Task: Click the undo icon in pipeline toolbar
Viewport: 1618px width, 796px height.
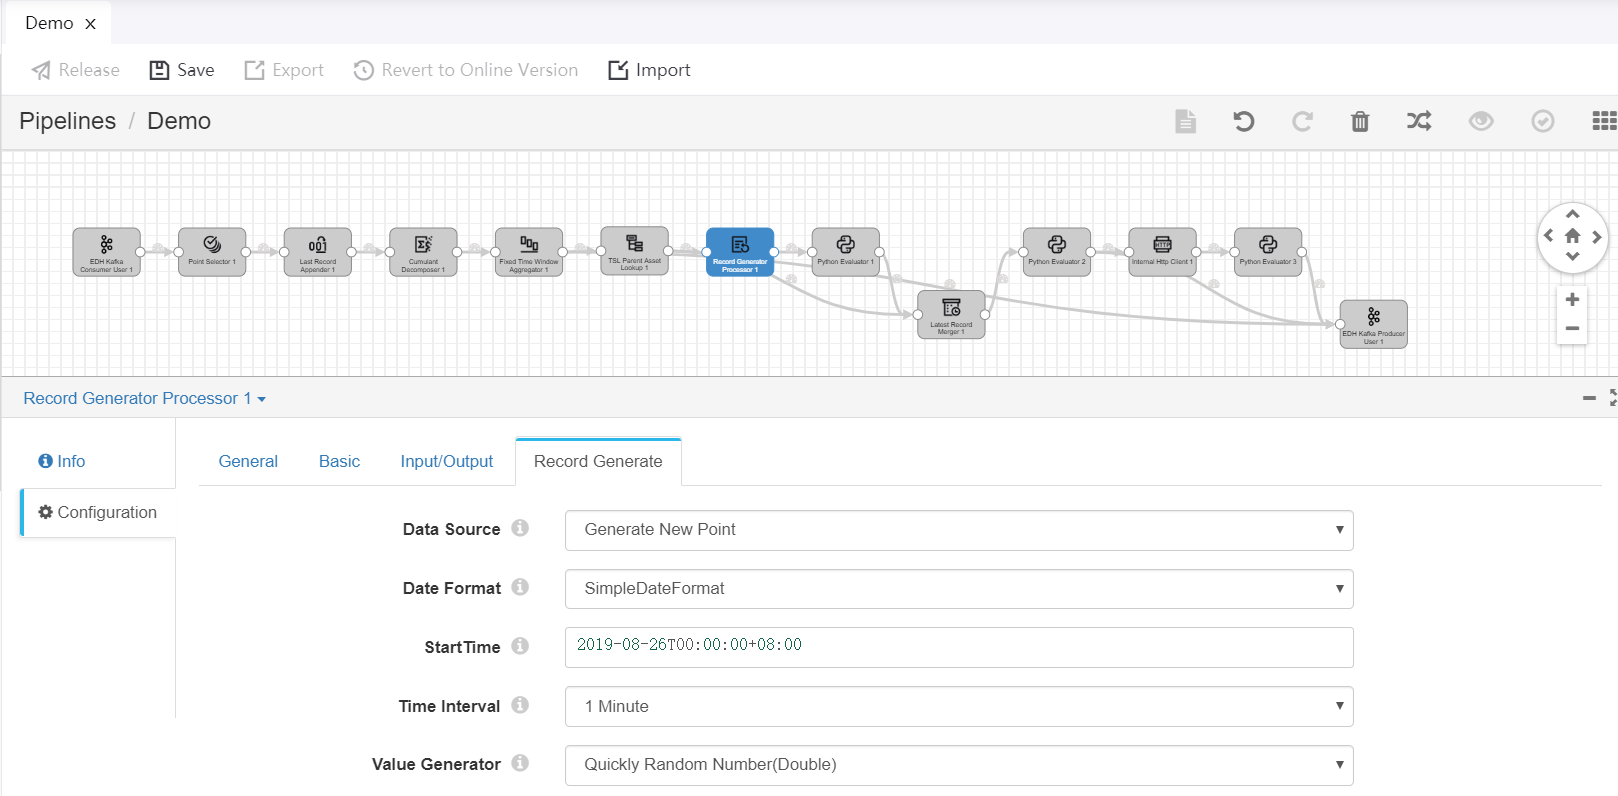Action: click(1243, 121)
